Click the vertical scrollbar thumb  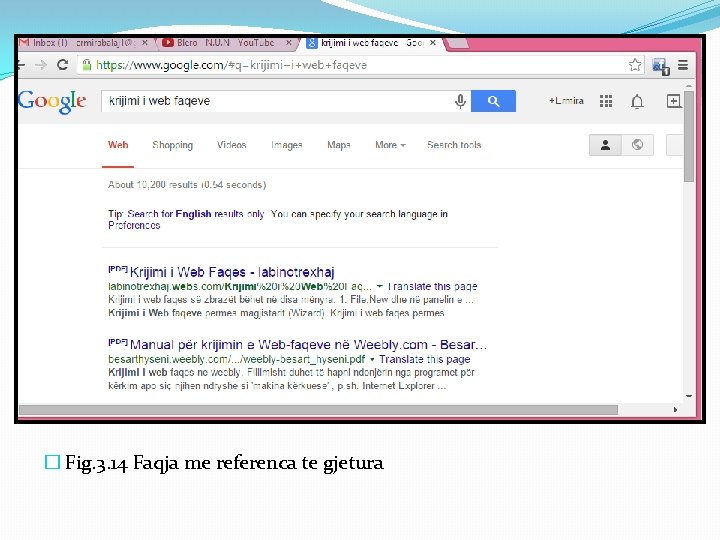689,136
